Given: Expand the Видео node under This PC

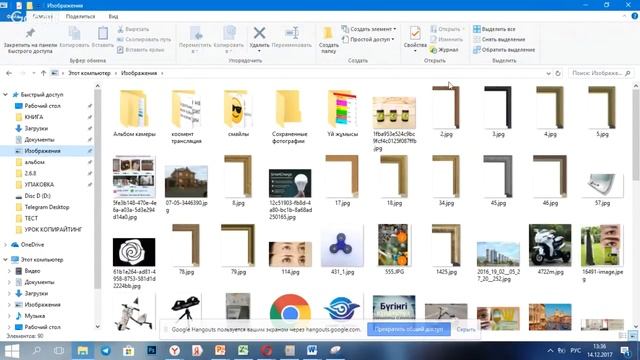Looking at the screenshot, I should coord(9,271).
